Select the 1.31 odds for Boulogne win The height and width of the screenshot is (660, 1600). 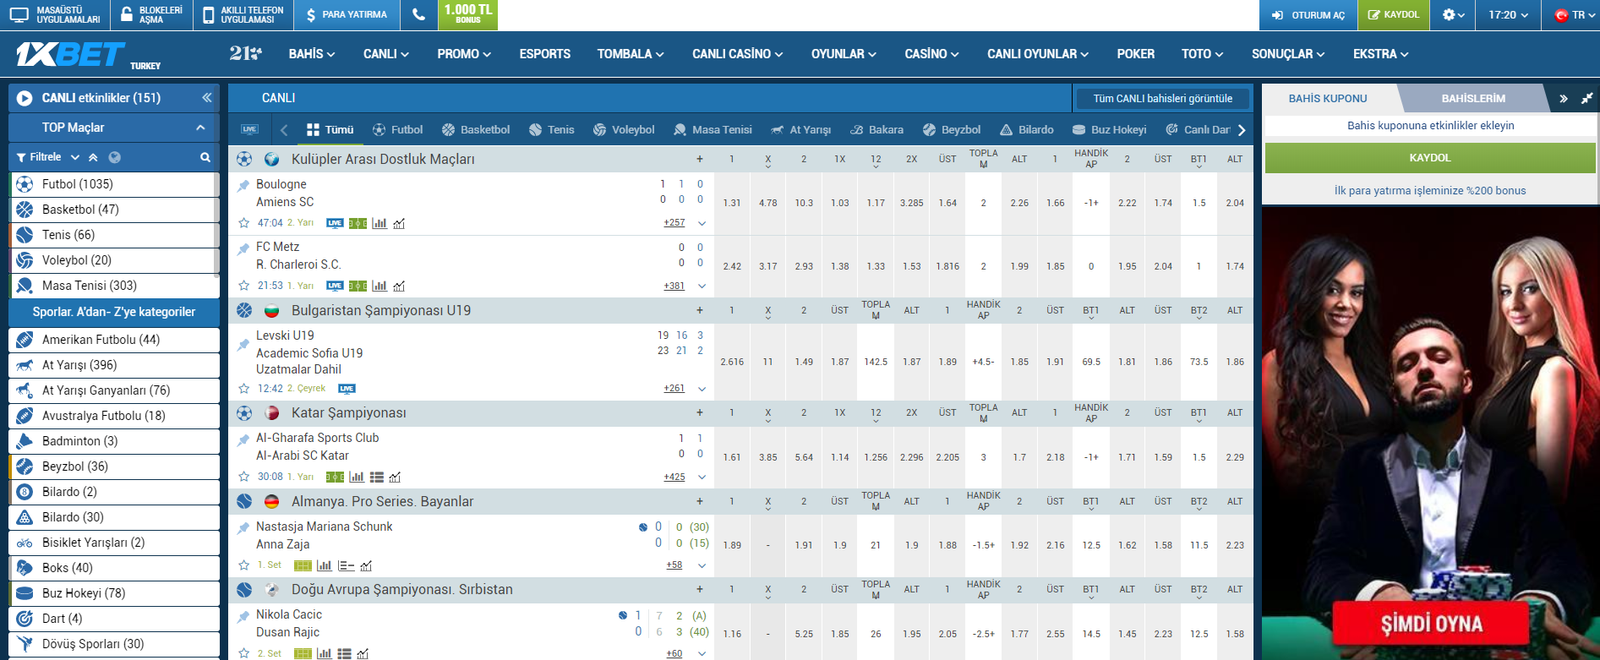[732, 203]
